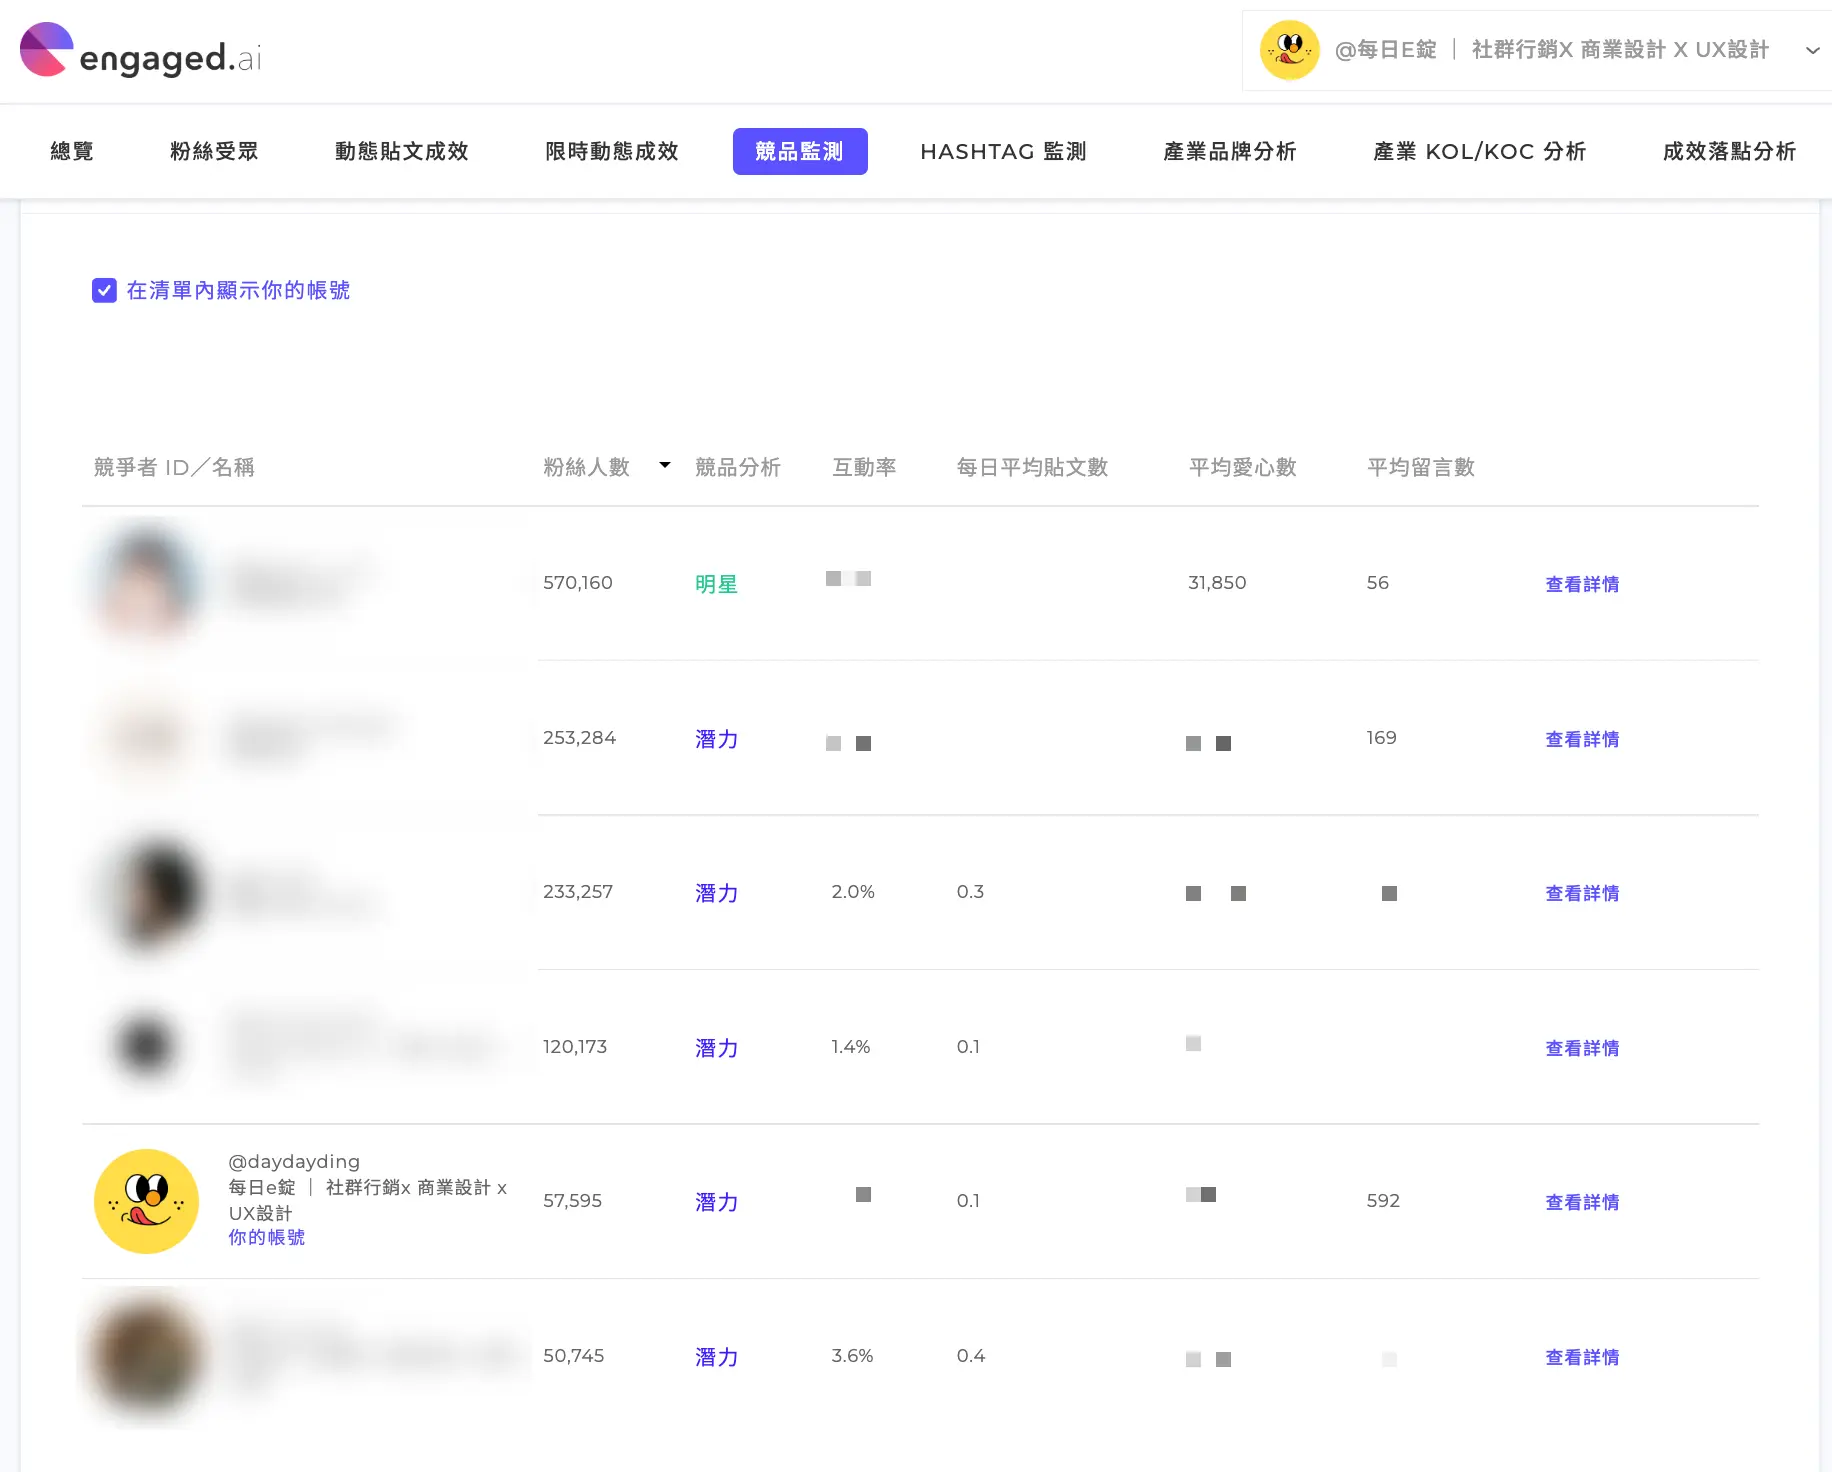Screen dimensions: 1832x1472
Task: Click the yellow duck account avatar in header
Action: coord(1289,50)
